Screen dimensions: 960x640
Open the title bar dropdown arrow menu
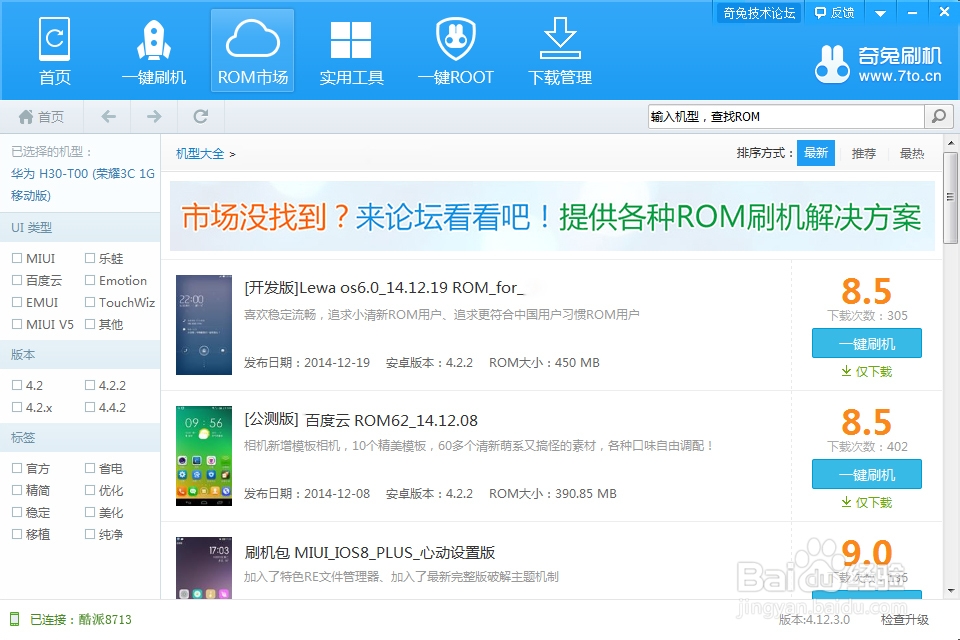click(x=880, y=13)
